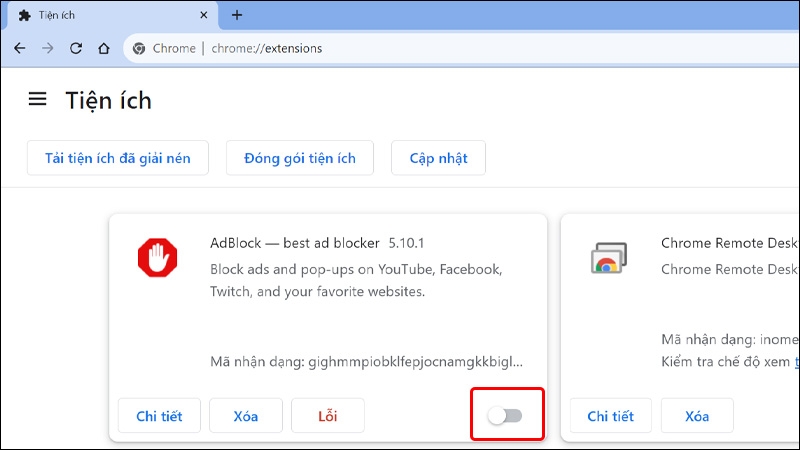Click the Chrome Remote Desktop title

[730, 243]
